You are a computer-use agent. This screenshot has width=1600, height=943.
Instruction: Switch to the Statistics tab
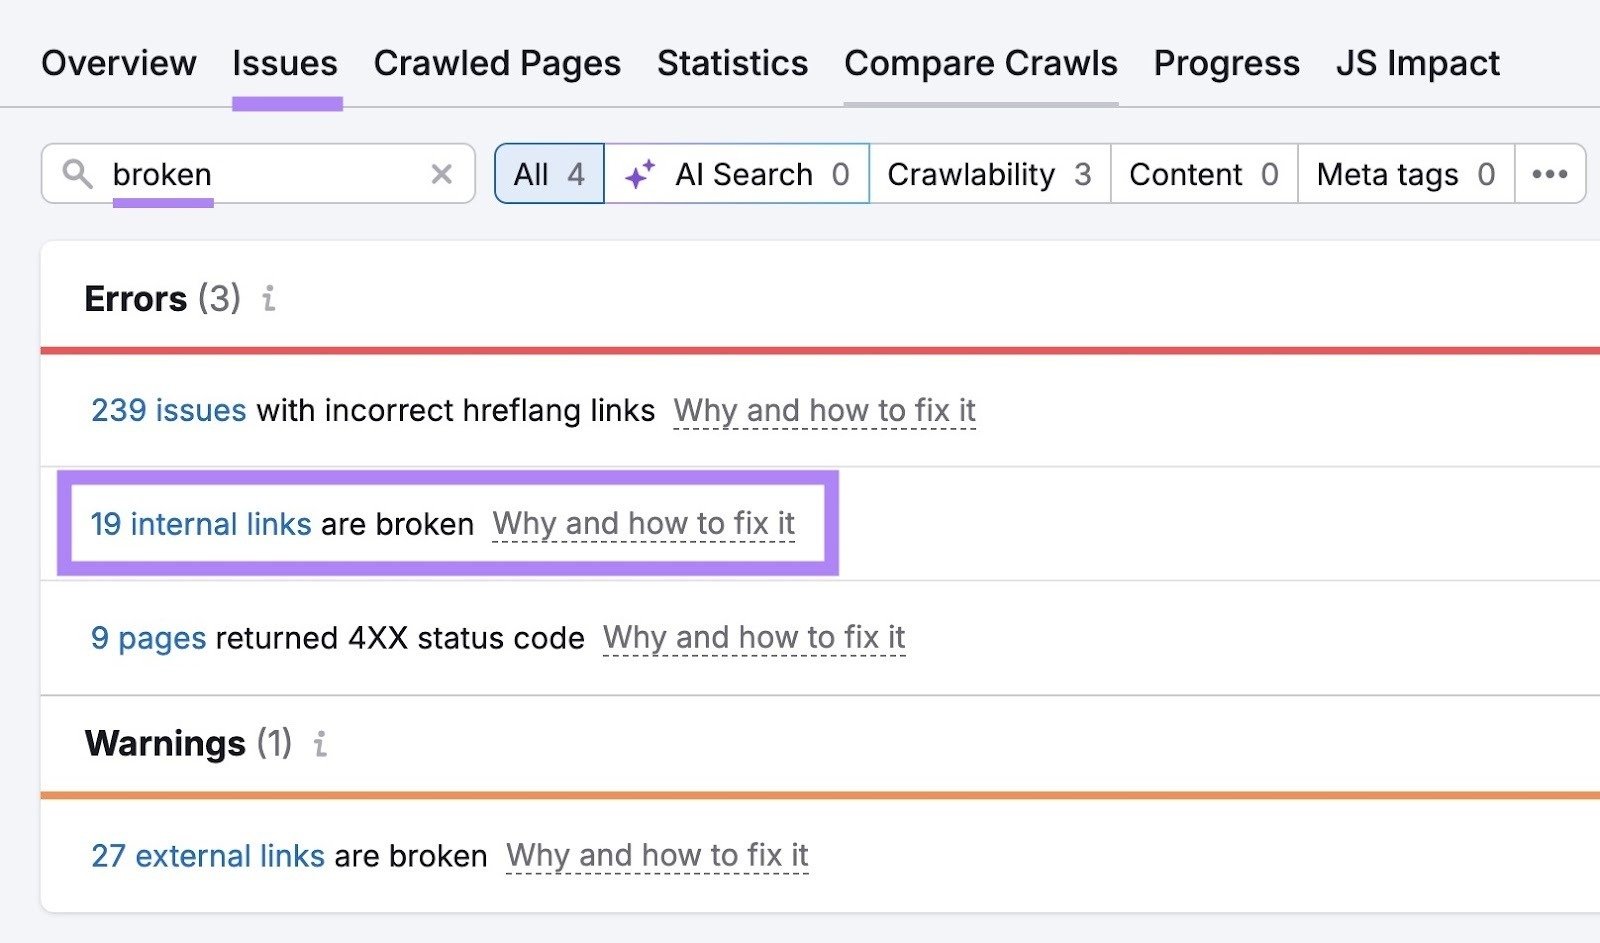[732, 63]
